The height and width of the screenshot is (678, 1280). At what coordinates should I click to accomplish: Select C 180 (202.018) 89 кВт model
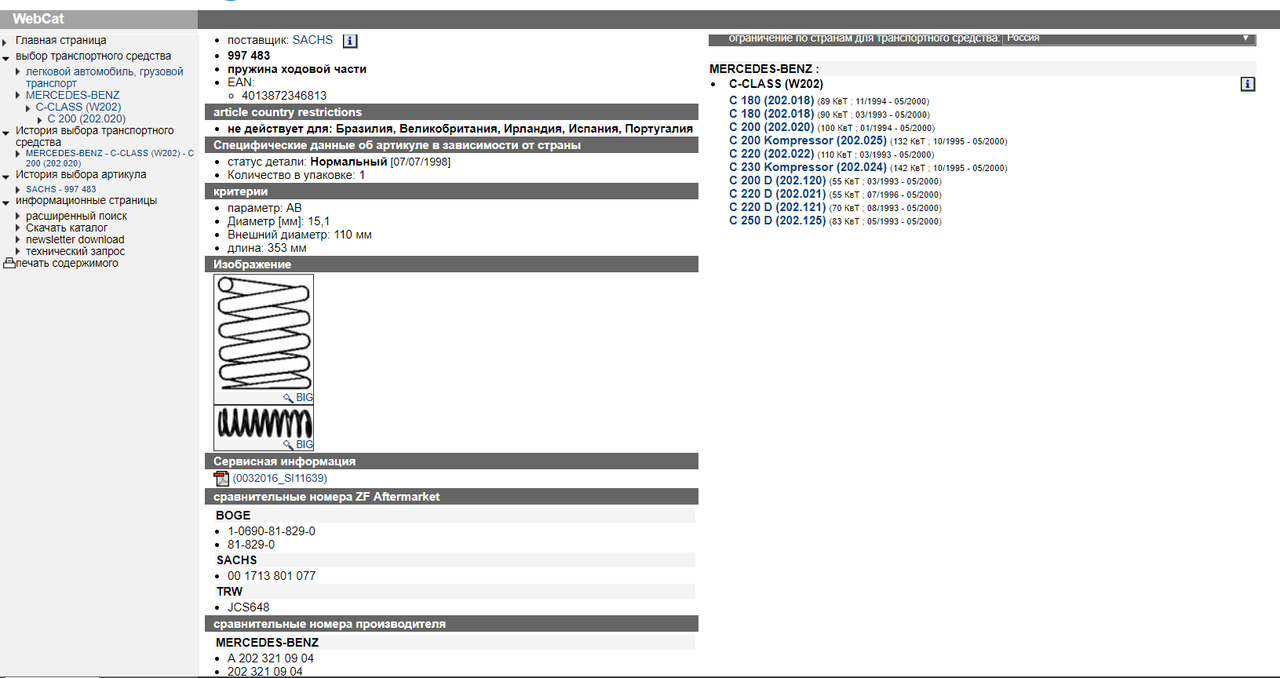tap(771, 101)
